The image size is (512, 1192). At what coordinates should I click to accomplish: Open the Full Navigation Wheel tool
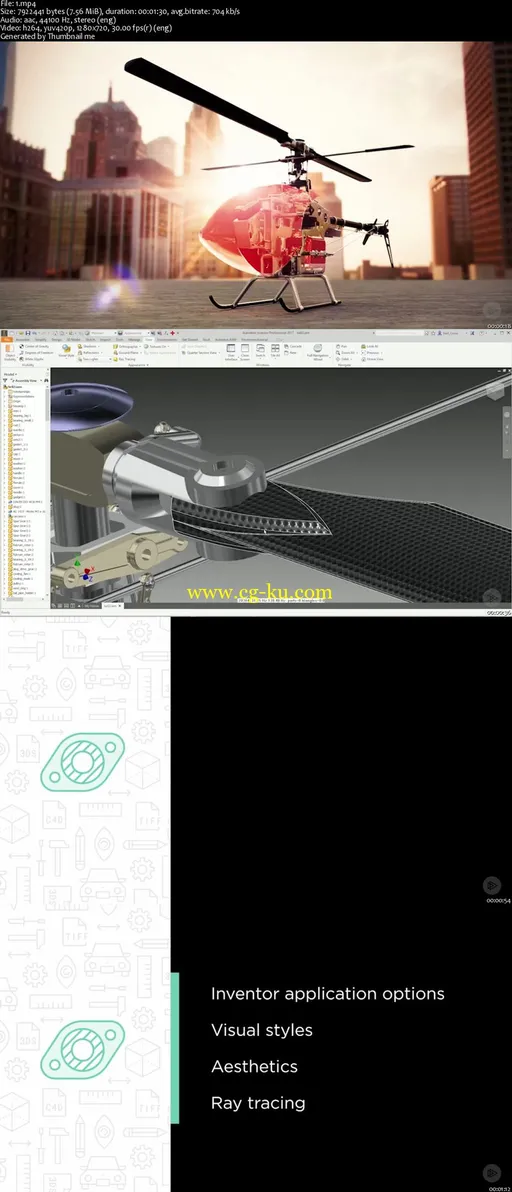tap(318, 351)
